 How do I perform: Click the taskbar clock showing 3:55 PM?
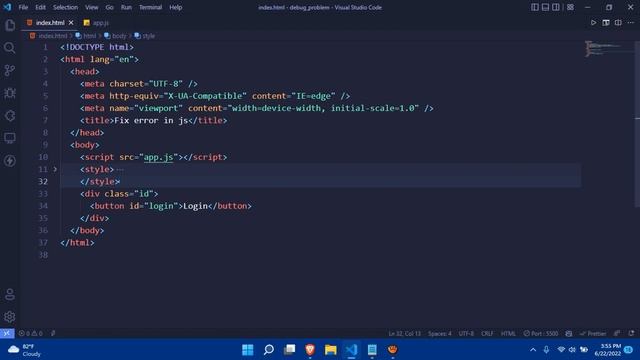pyautogui.click(x=607, y=350)
